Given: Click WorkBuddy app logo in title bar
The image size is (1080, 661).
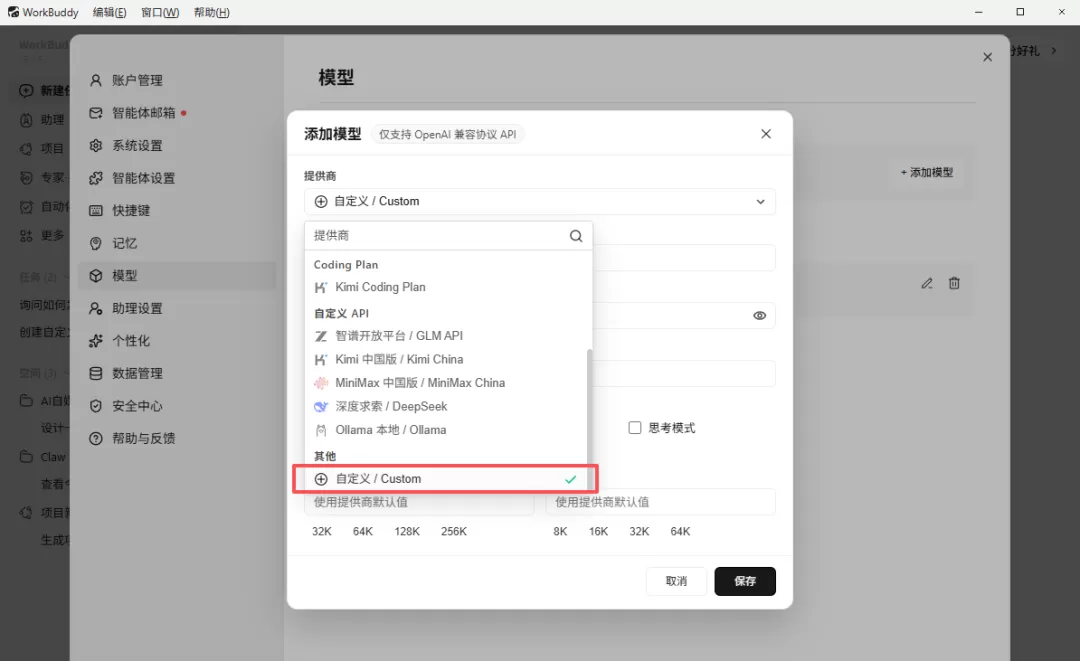Looking at the screenshot, I should pos(13,12).
